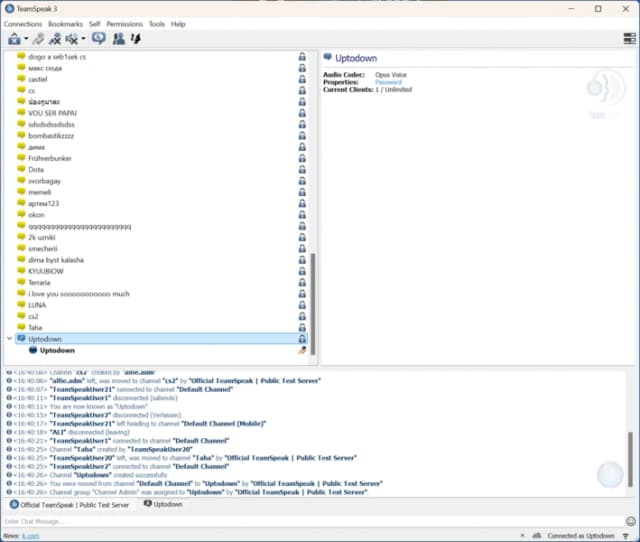This screenshot has height=542, width=640.
Task: Click the 'VOU SER PAPAI' channel
Action: [52, 113]
